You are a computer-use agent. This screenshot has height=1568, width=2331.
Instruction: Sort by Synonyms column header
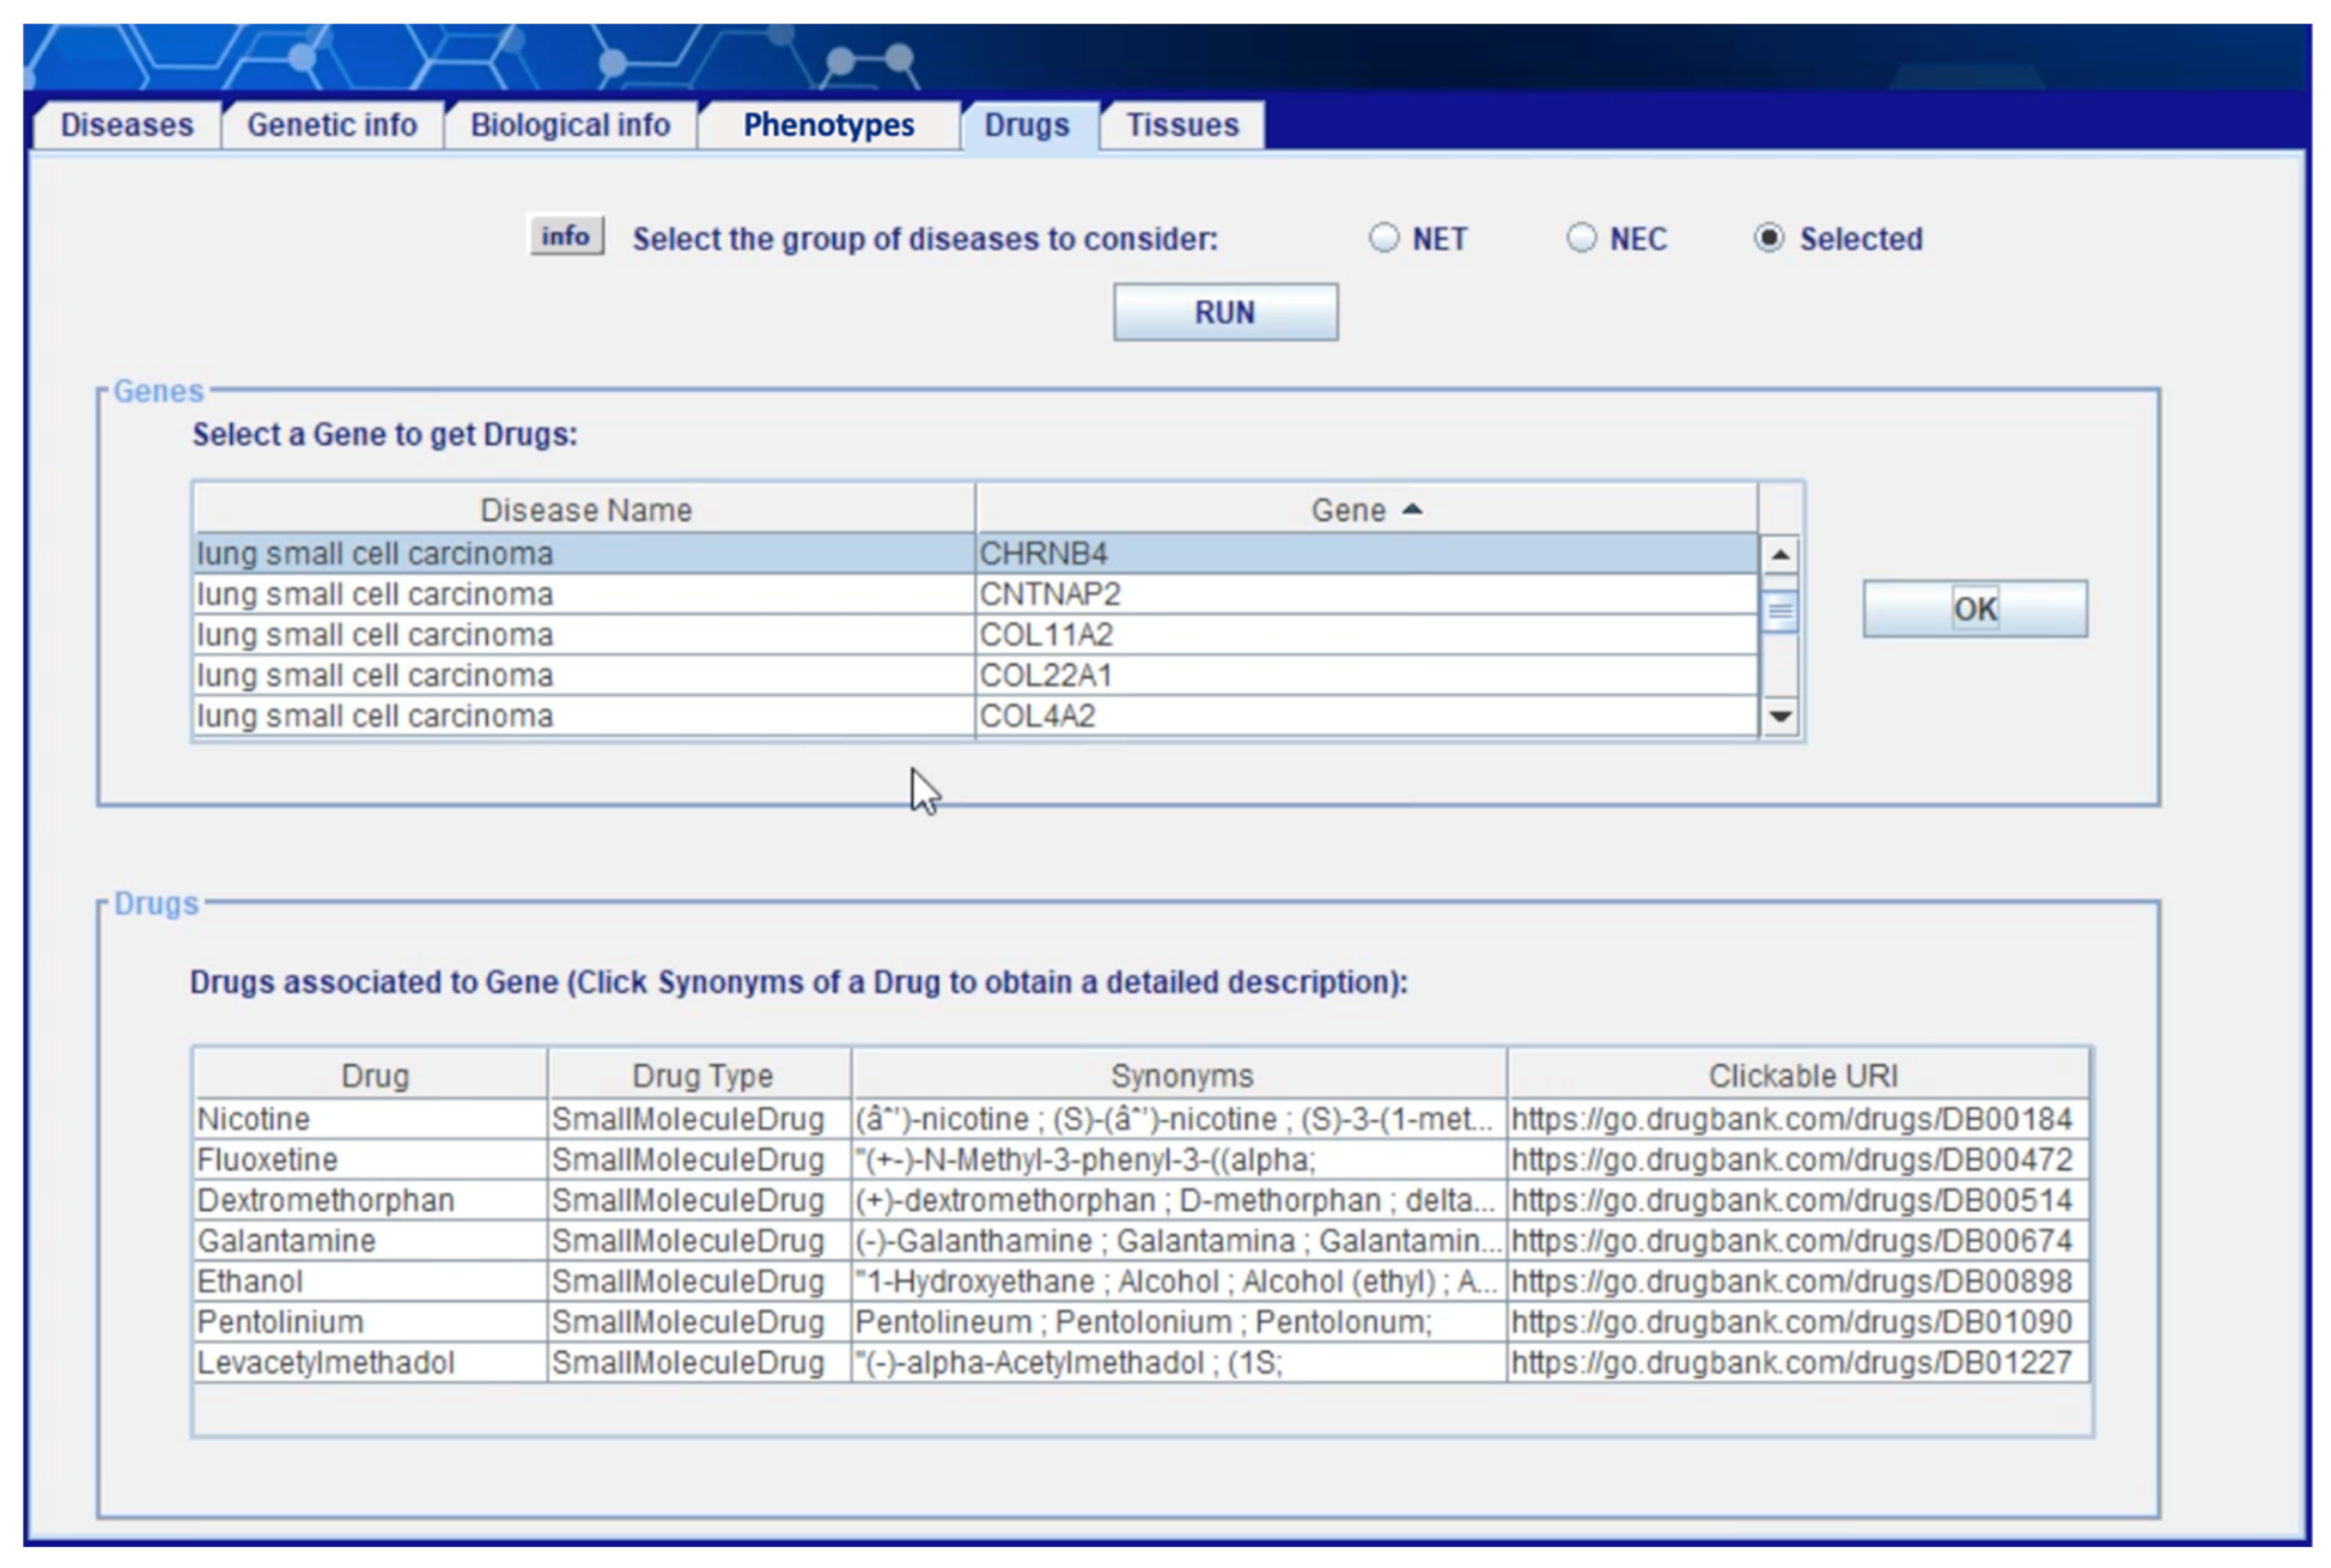click(1181, 1076)
